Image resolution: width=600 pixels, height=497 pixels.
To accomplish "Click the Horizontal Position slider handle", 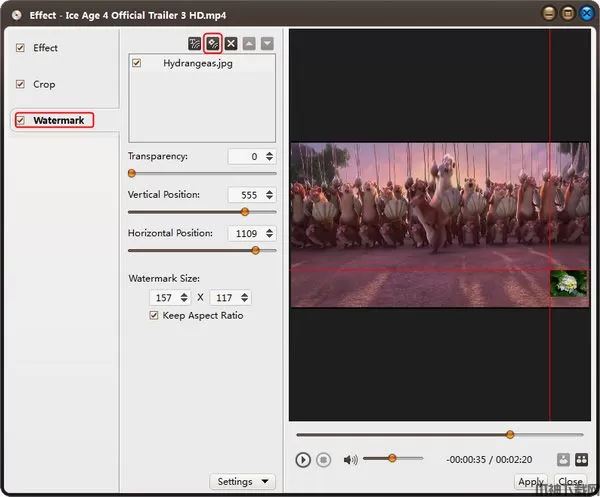I will (255, 250).
